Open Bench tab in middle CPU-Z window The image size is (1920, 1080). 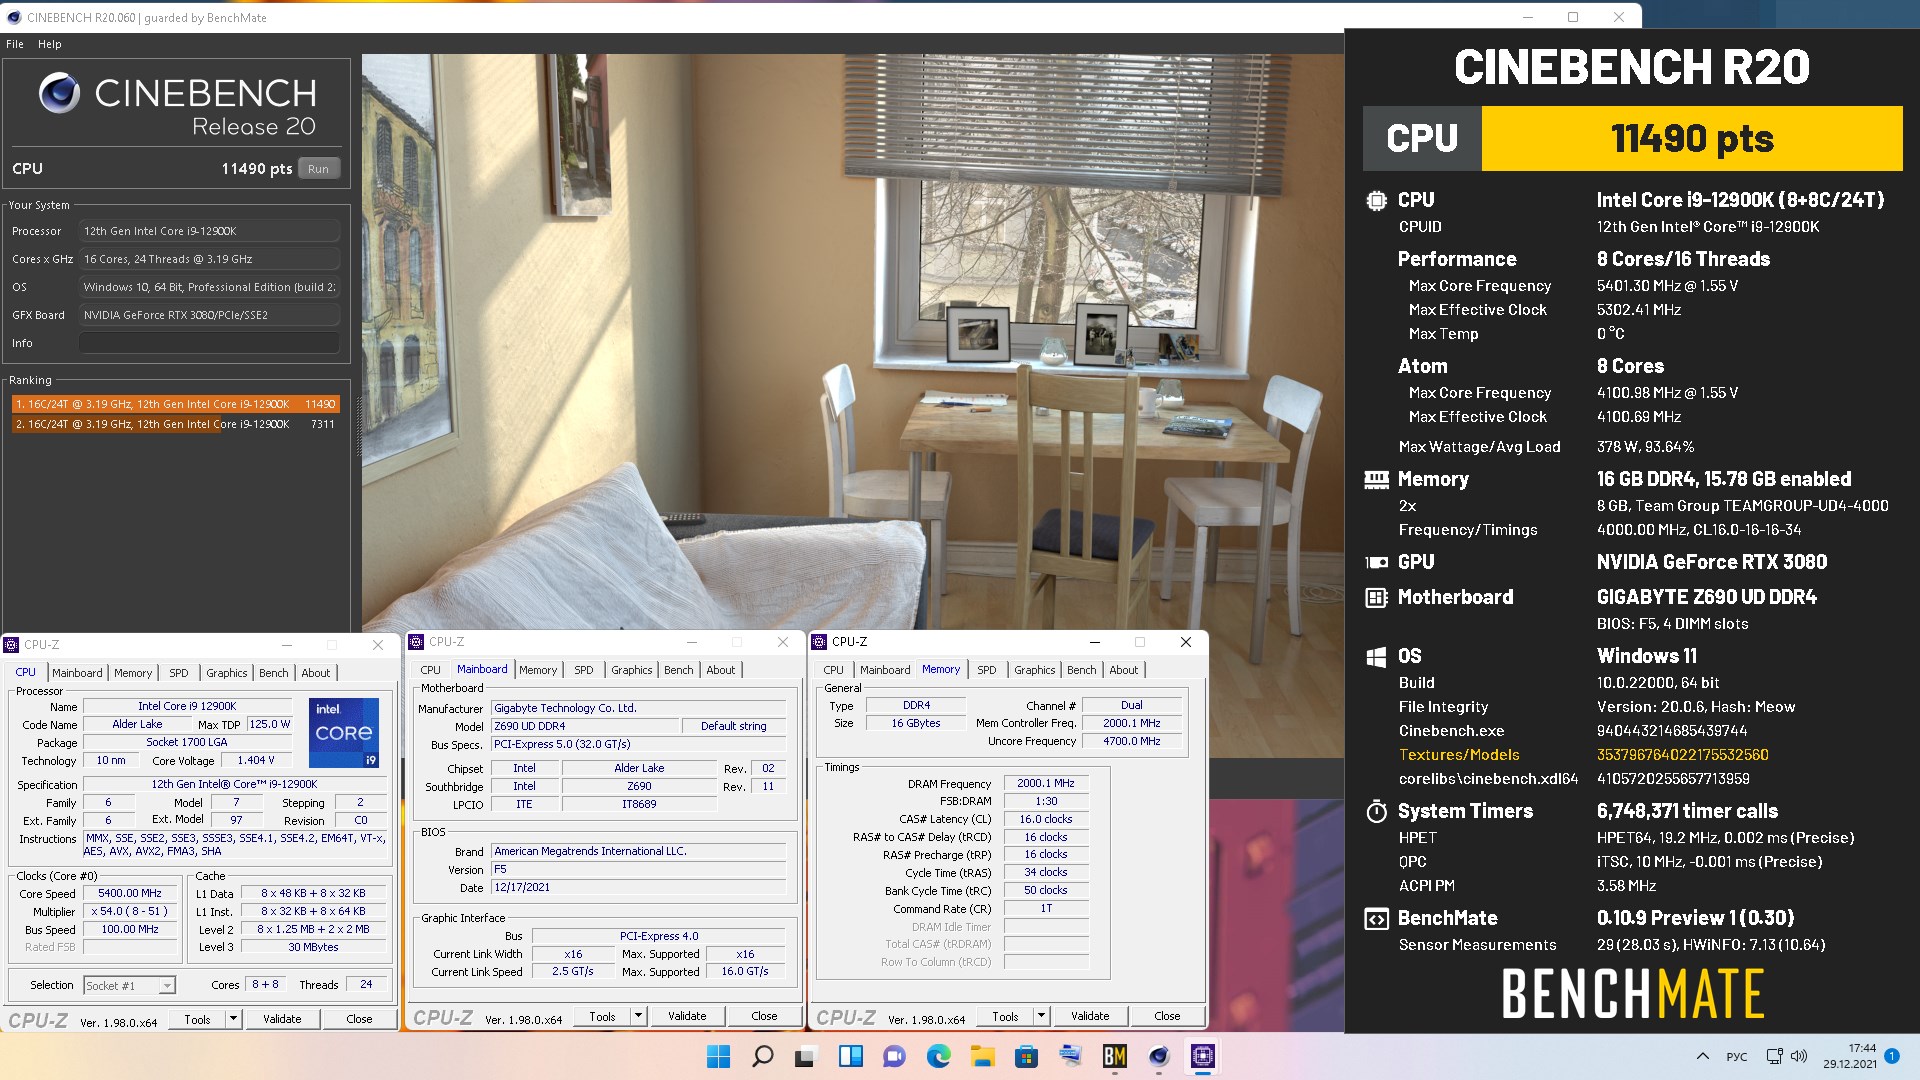678,670
